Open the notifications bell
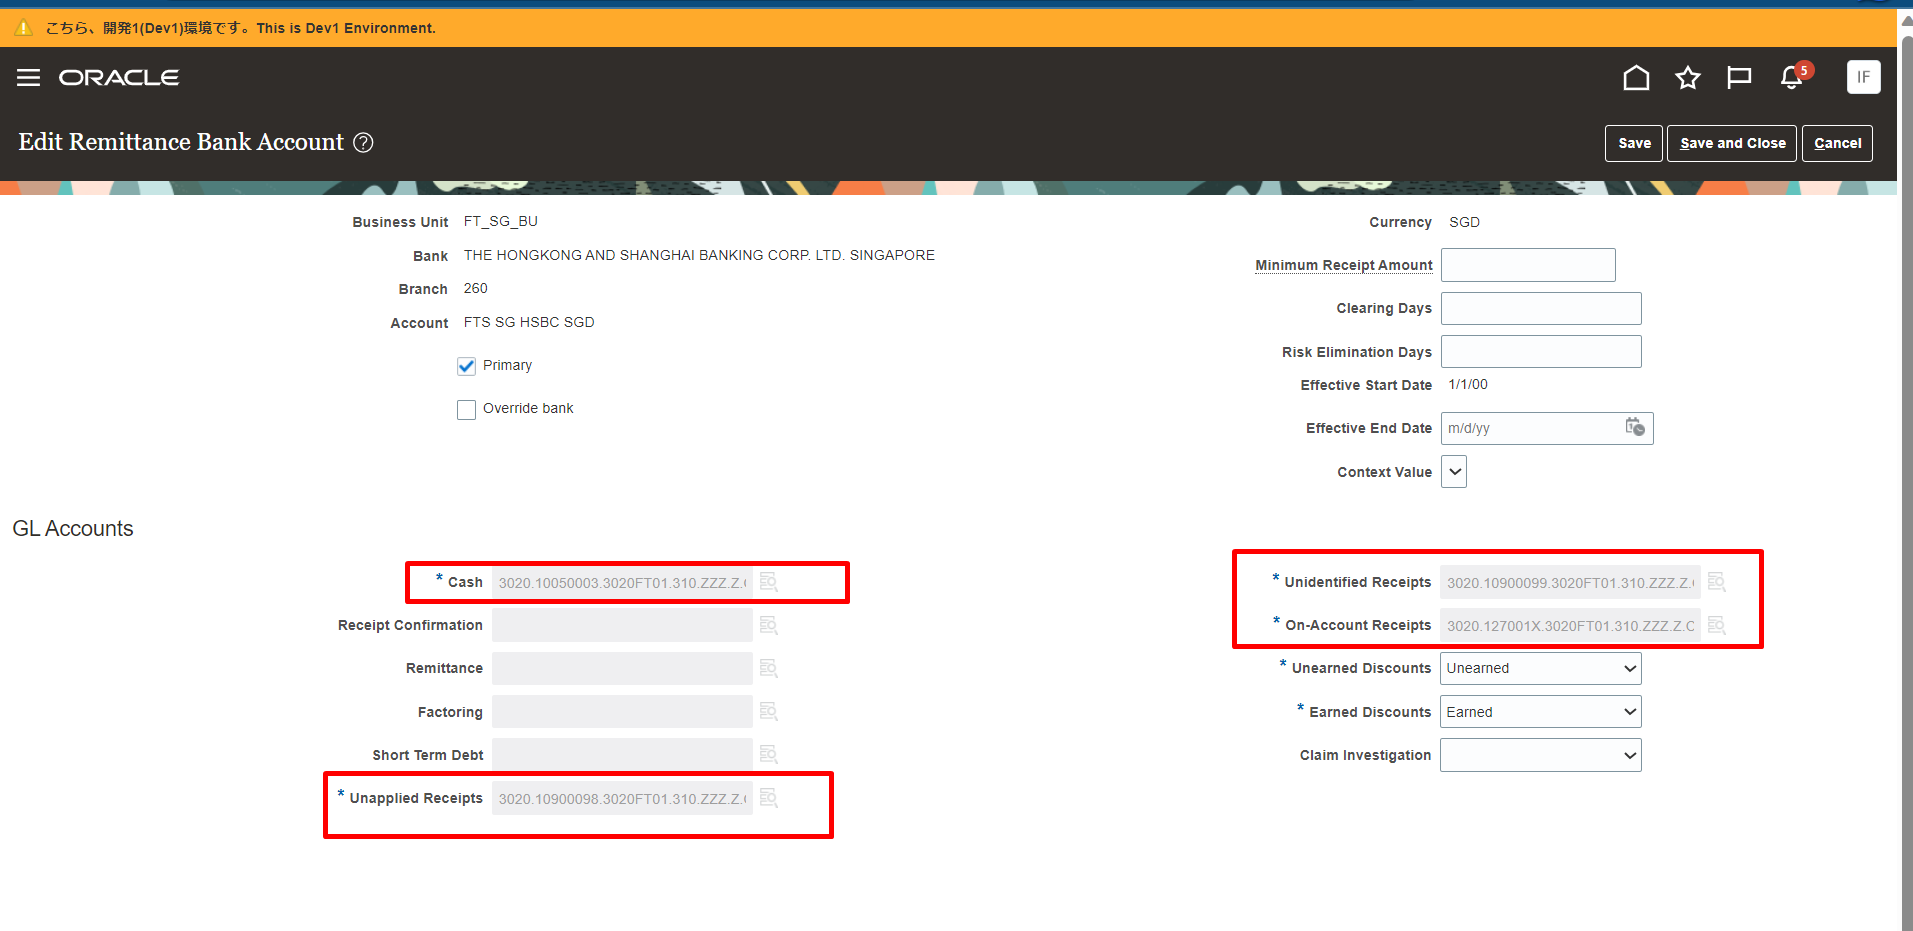This screenshot has height=931, width=1913. pos(1790,77)
